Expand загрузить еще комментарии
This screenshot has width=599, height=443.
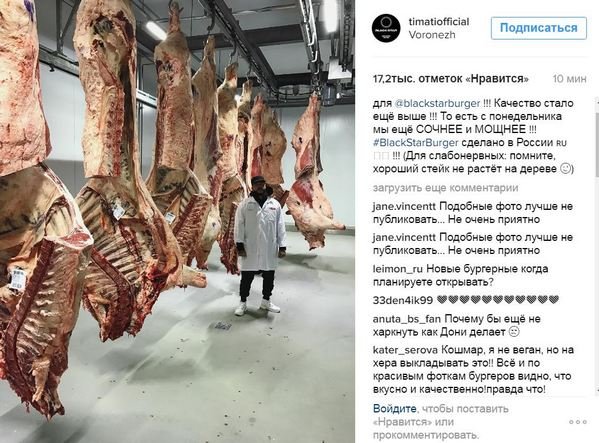[445, 188]
